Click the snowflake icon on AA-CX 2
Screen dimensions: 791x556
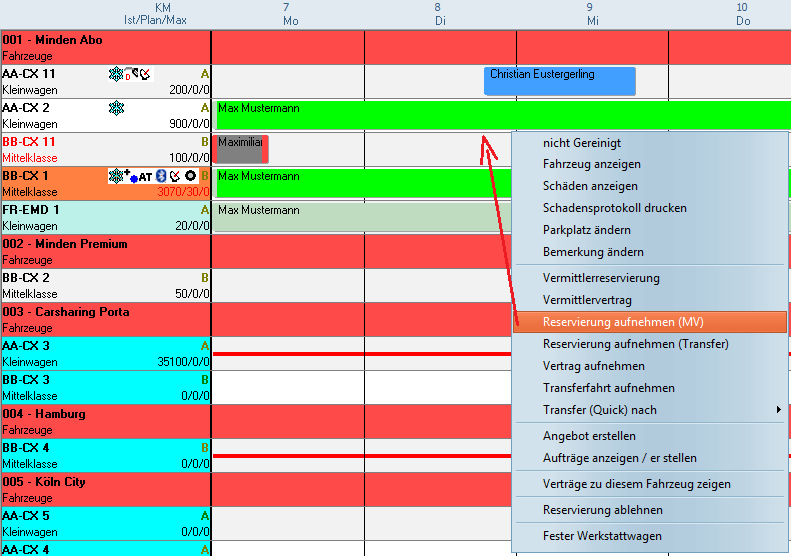pos(116,108)
